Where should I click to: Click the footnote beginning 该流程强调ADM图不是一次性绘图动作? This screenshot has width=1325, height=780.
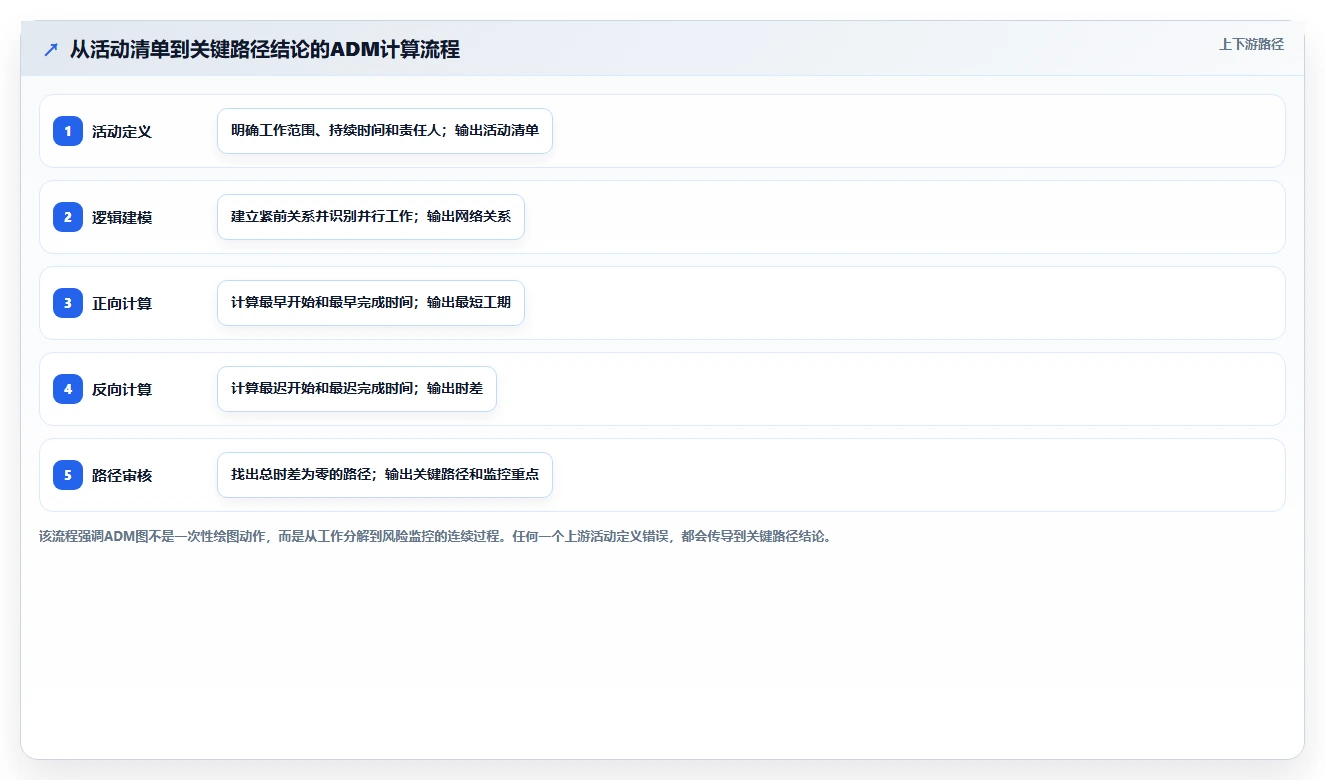436,536
